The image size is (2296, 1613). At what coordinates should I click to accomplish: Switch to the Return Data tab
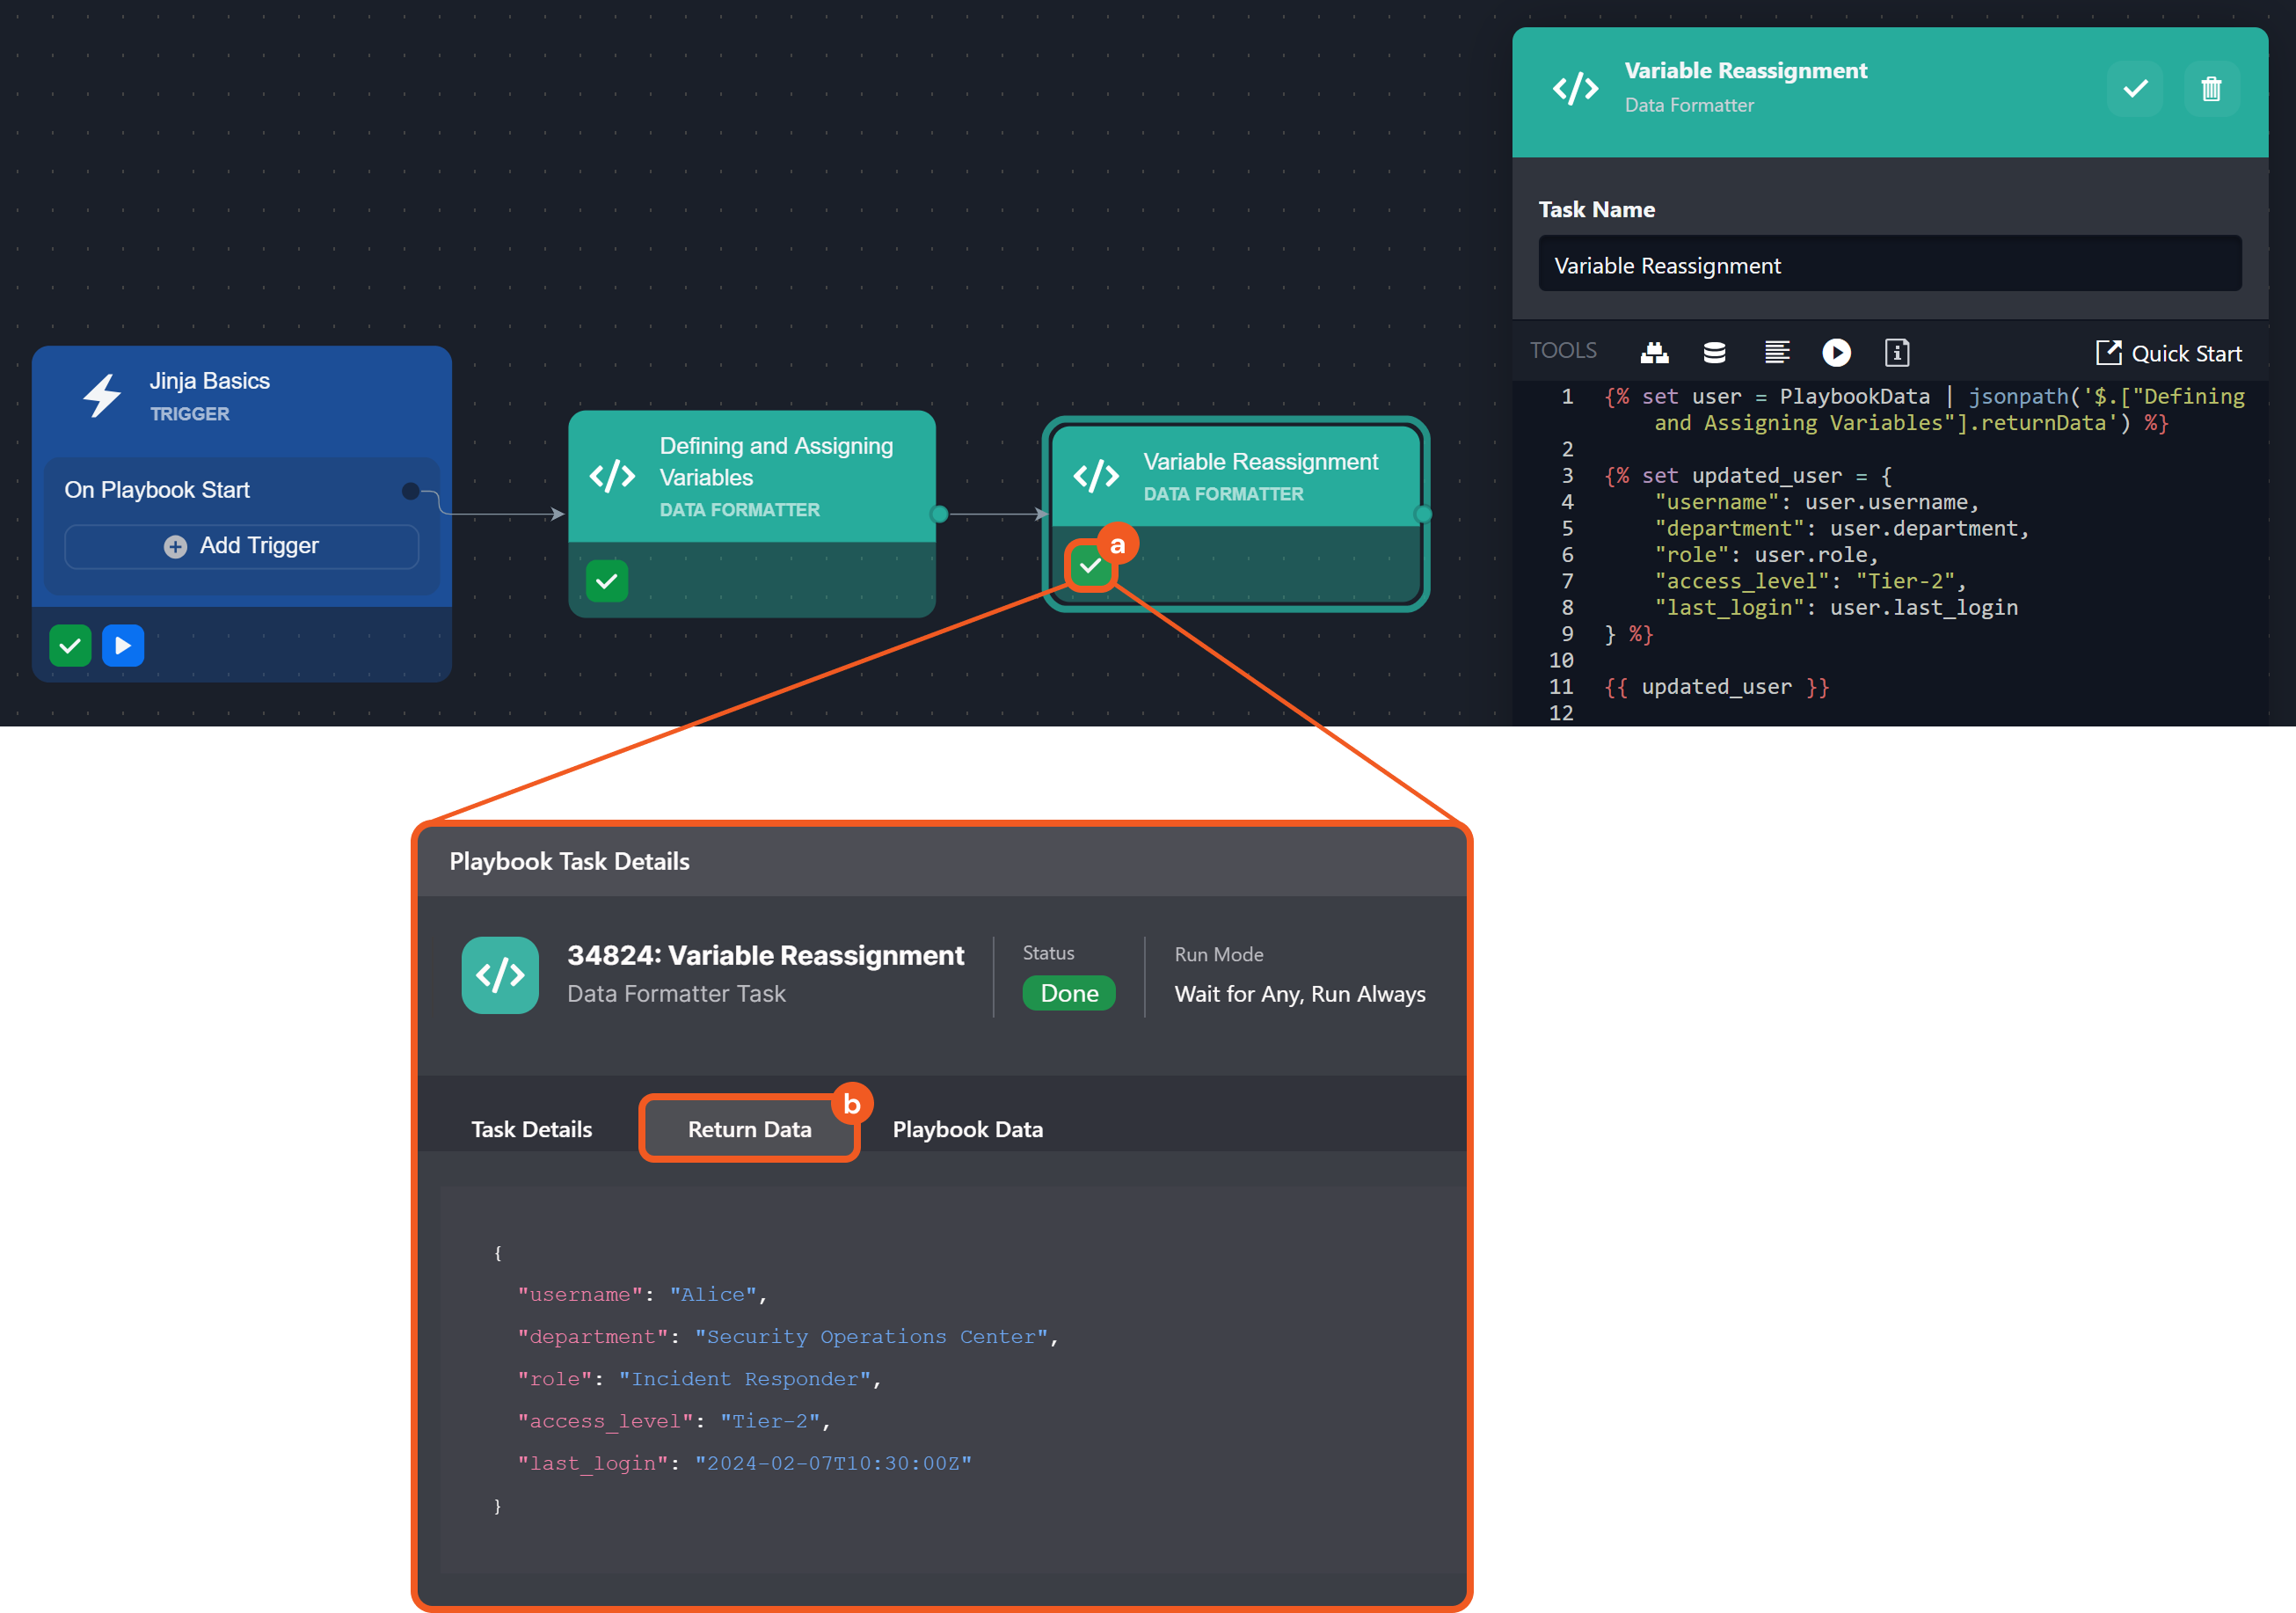749,1129
